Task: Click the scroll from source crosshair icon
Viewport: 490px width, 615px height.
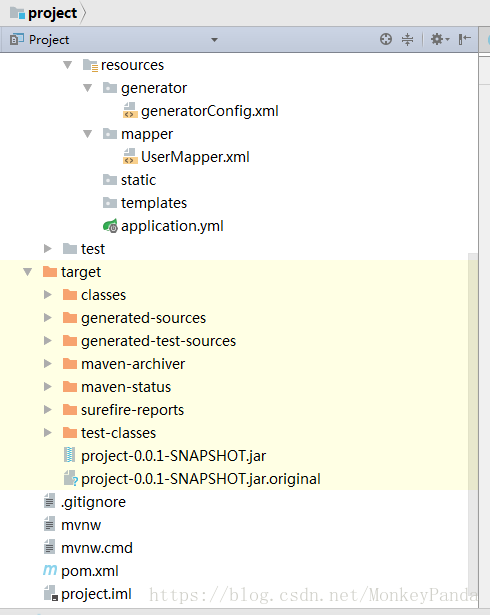Action: click(386, 39)
